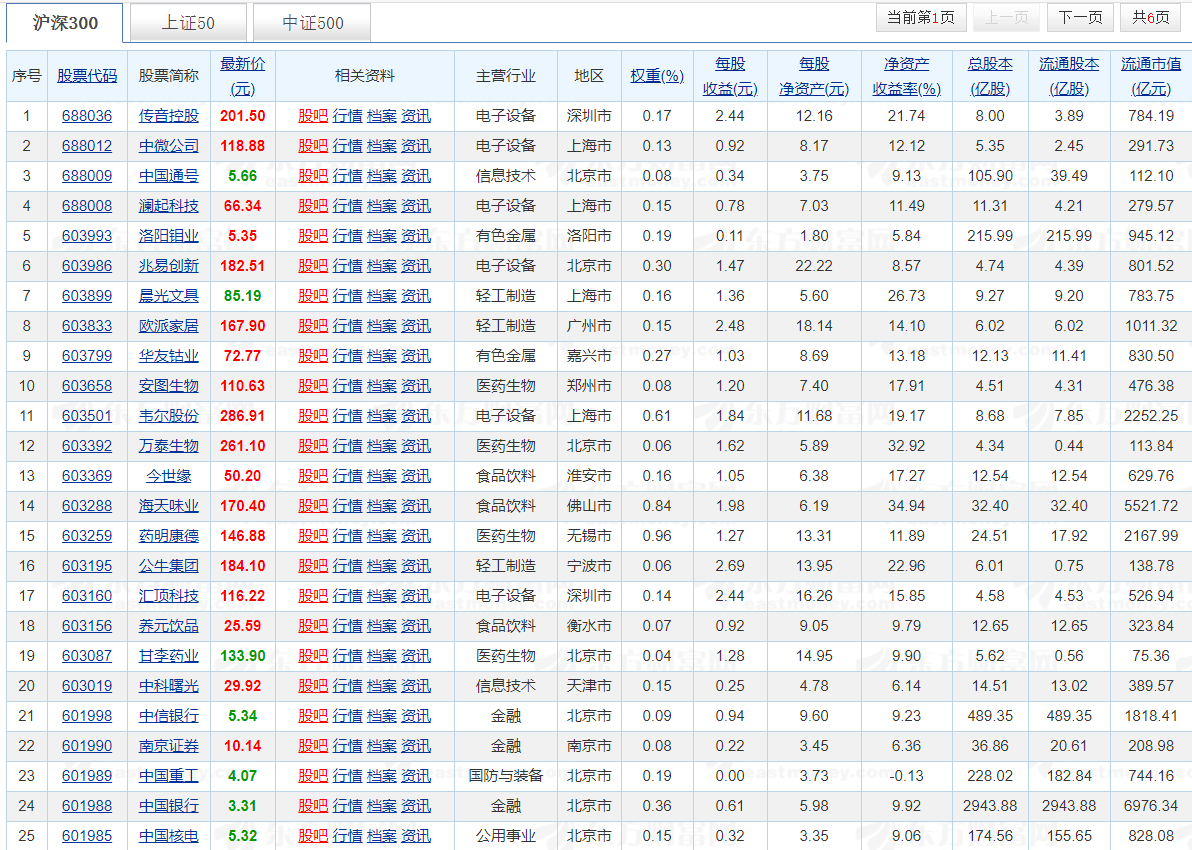Open 股吧 link for 药明康德
The width and height of the screenshot is (1192, 850).
point(312,536)
